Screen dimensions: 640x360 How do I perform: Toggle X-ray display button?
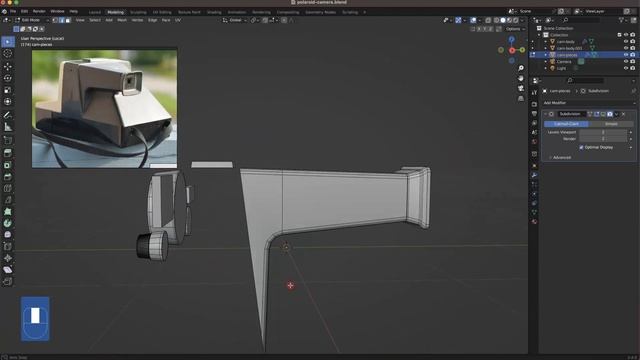[488, 20]
